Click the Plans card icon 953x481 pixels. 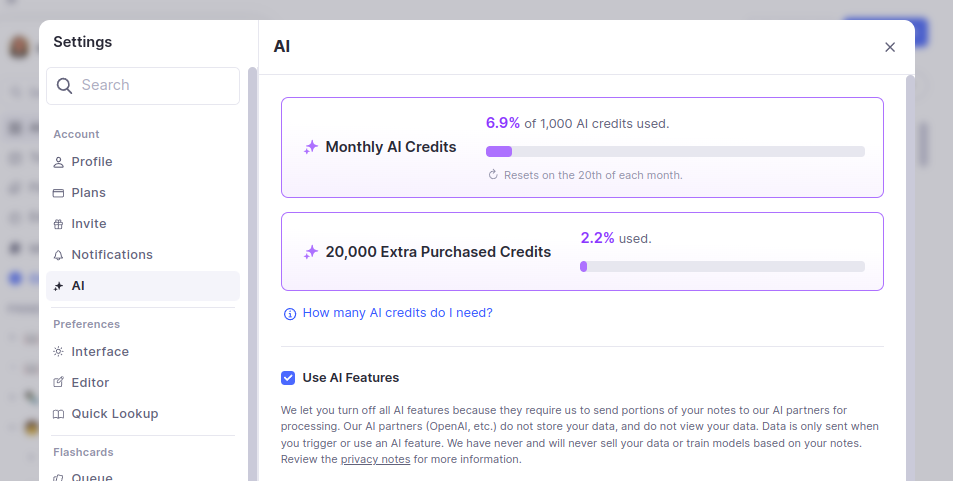pos(59,193)
